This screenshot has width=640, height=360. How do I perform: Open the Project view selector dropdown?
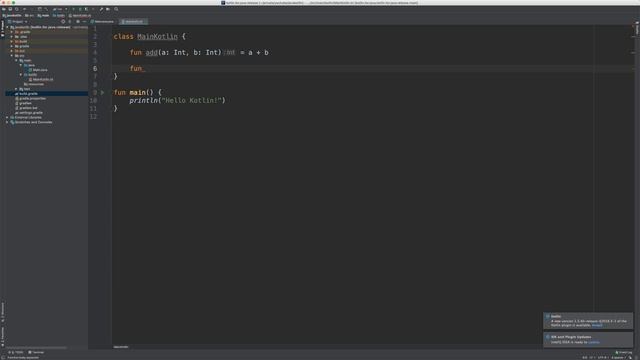click(x=18, y=22)
